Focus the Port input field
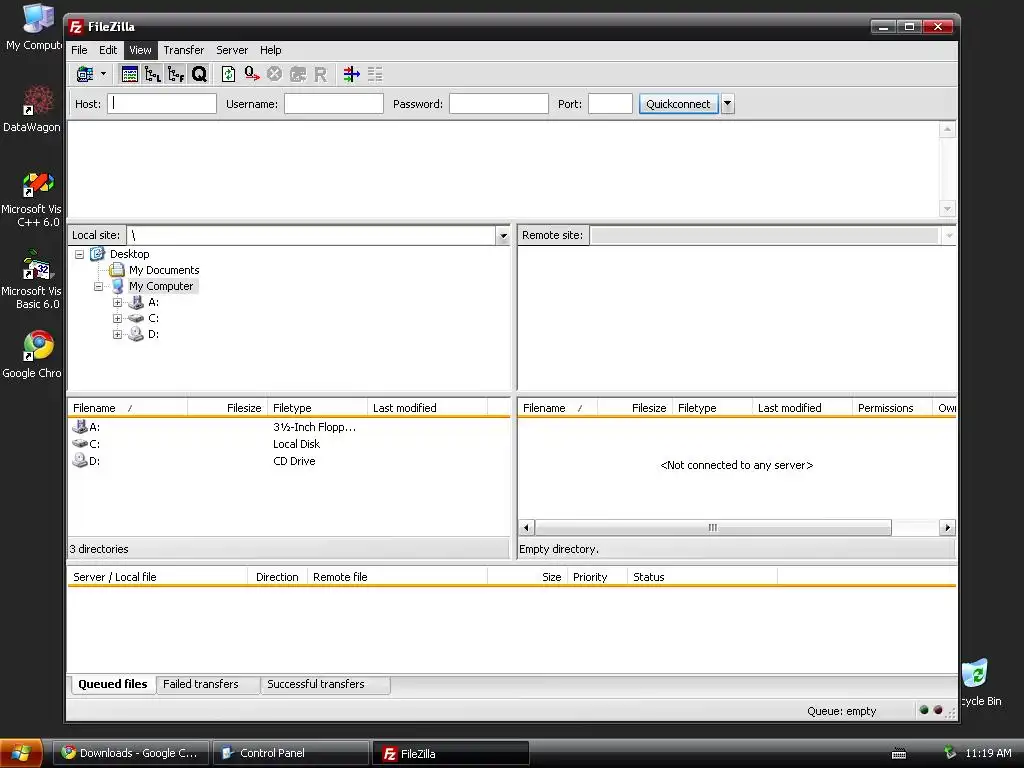This screenshot has width=1024, height=768. tap(610, 104)
